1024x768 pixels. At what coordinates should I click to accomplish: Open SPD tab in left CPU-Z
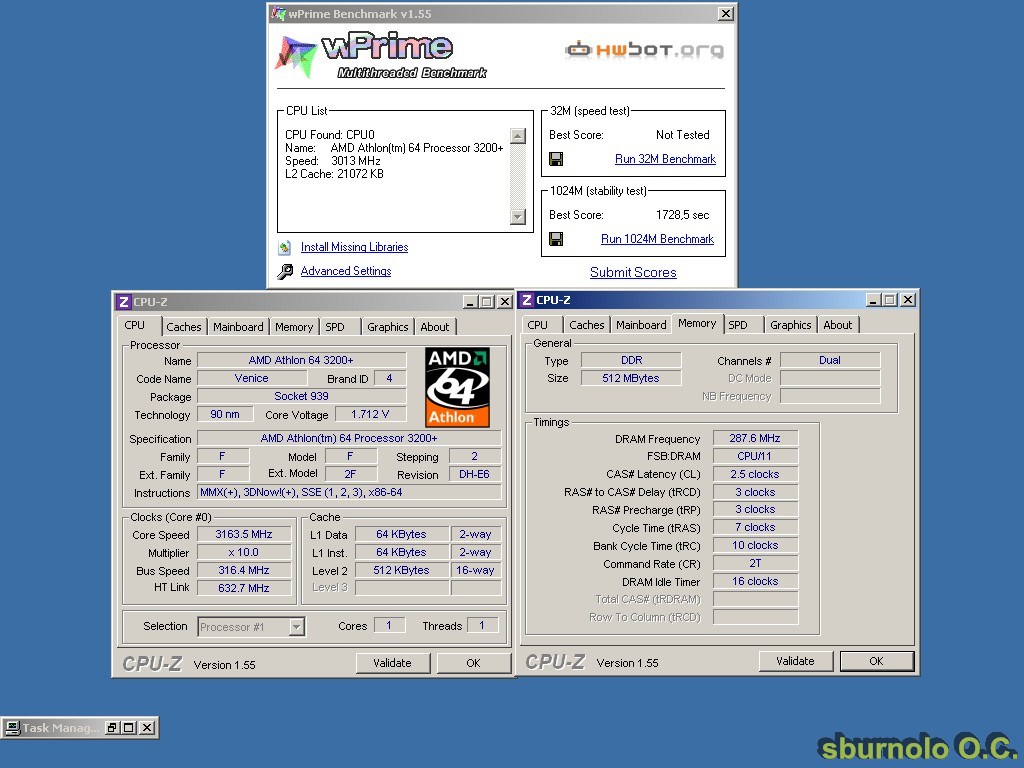click(x=335, y=327)
